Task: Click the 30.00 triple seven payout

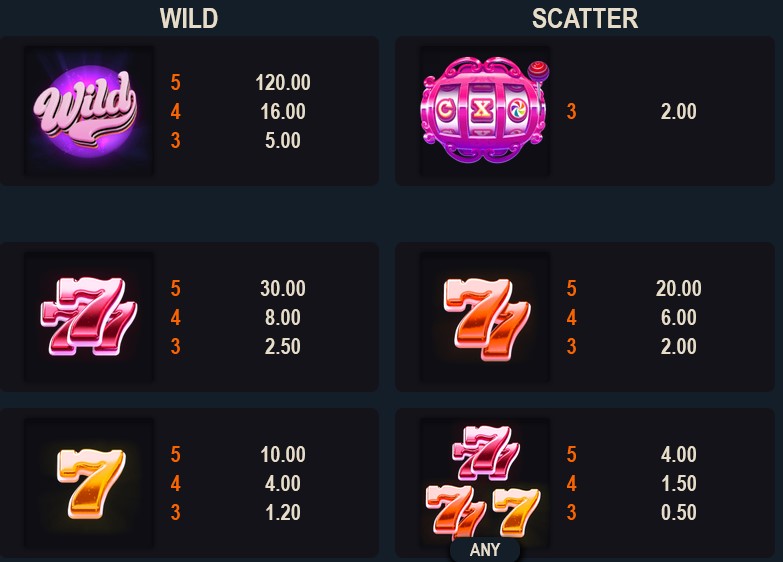Action: (283, 288)
